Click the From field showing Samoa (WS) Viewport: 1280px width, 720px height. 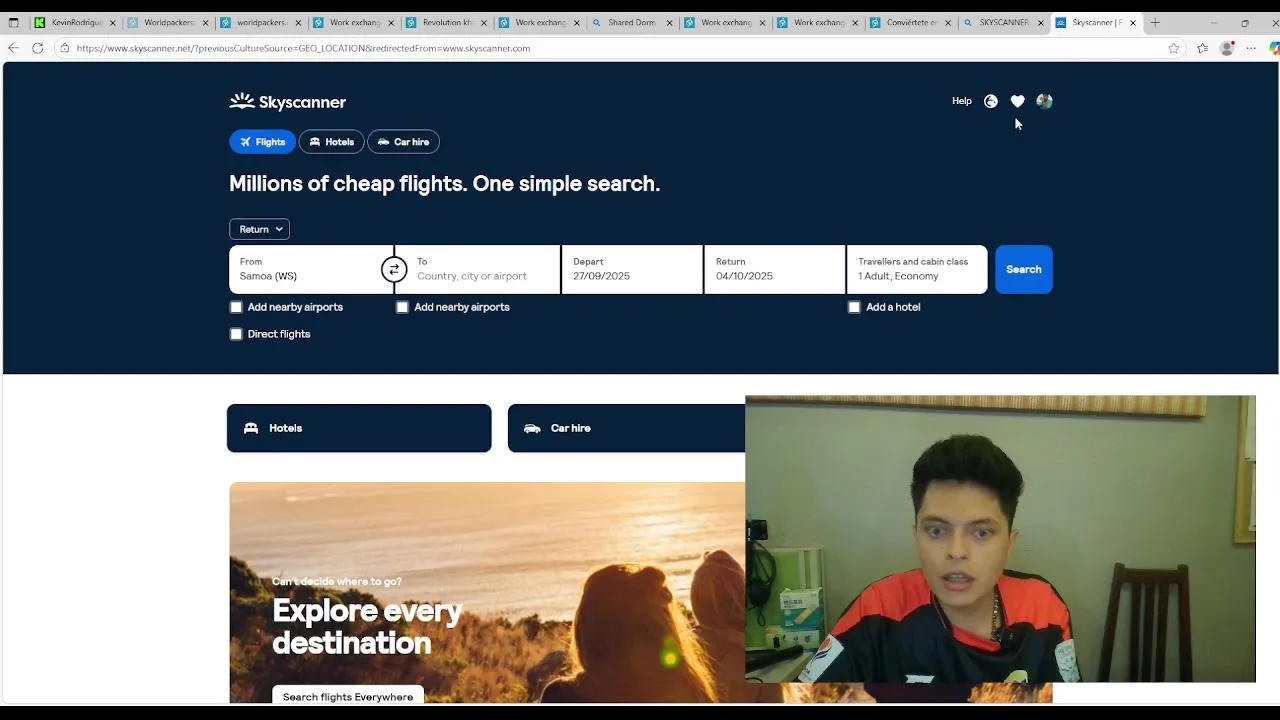[311, 269]
